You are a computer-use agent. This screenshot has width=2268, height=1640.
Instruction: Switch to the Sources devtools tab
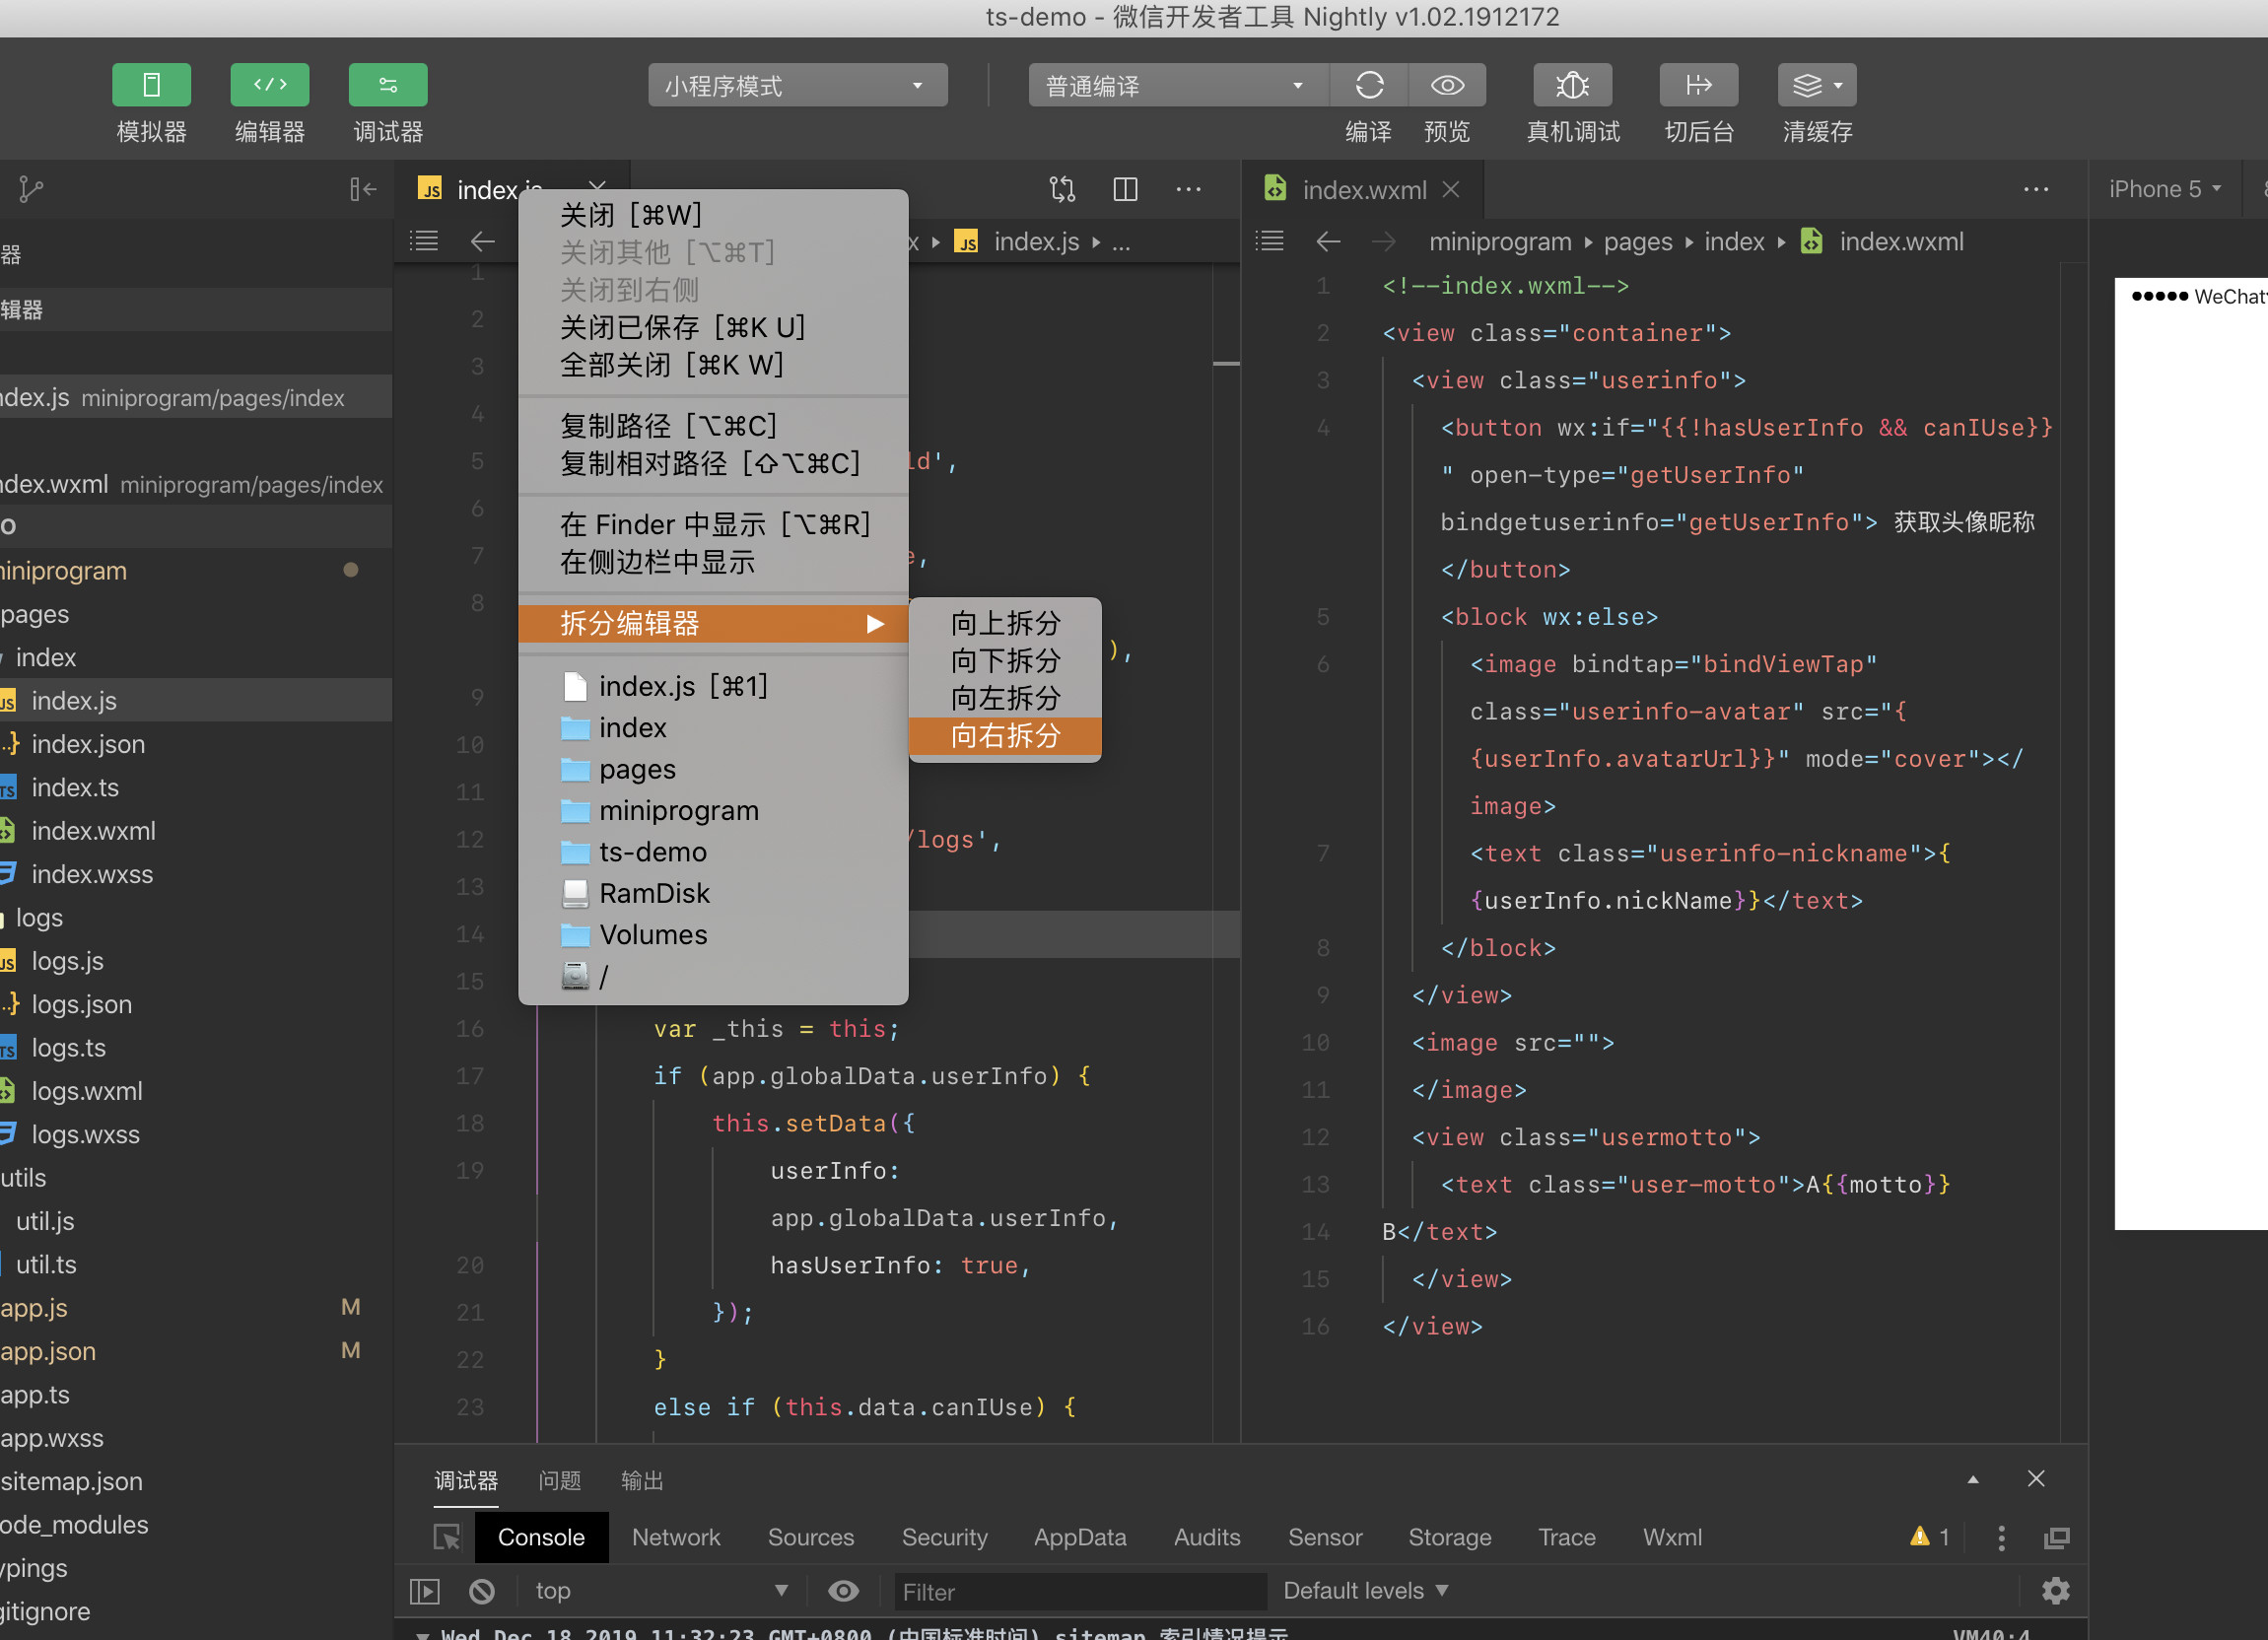click(x=811, y=1537)
